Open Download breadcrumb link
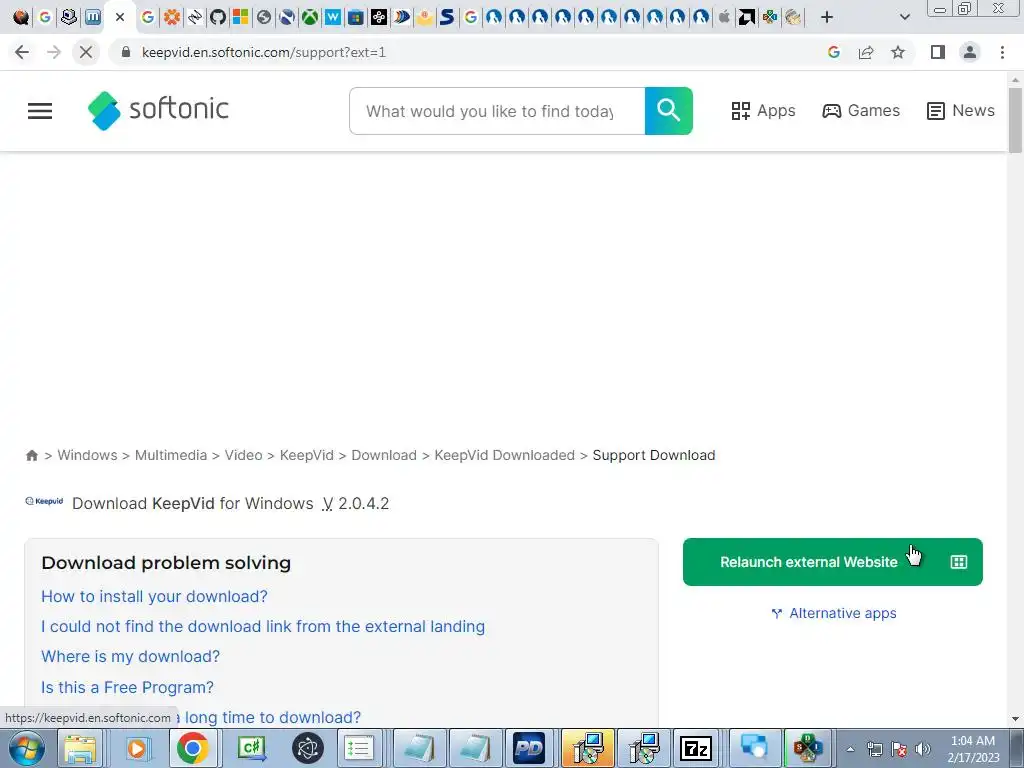This screenshot has width=1024, height=768. point(384,455)
